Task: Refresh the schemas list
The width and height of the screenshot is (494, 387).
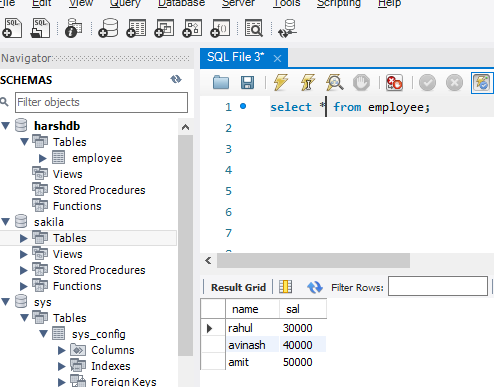Action: click(x=176, y=79)
